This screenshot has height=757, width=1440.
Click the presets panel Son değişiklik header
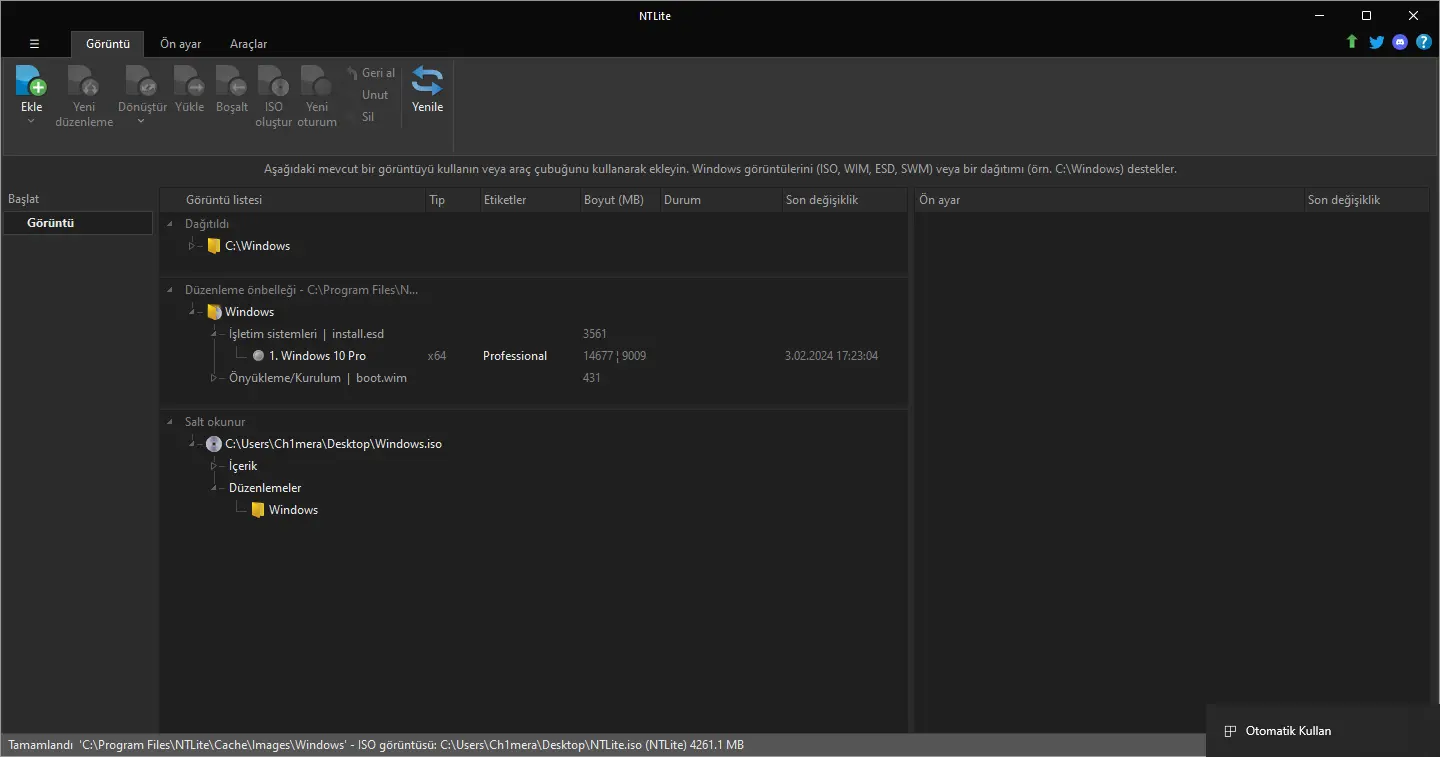pyautogui.click(x=1367, y=200)
